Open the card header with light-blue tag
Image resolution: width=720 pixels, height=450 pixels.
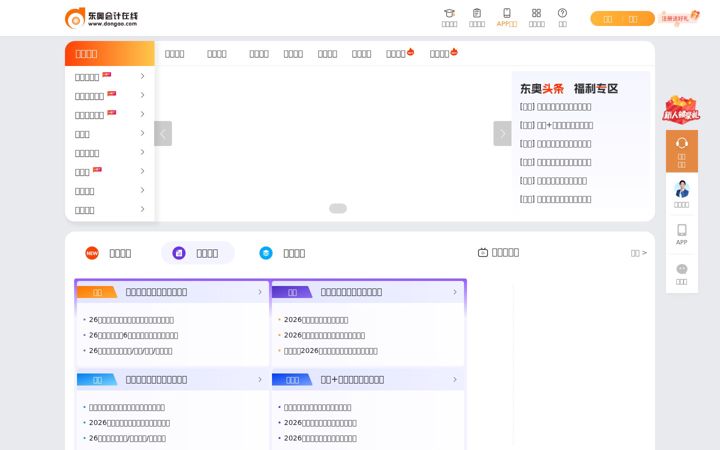(172, 380)
